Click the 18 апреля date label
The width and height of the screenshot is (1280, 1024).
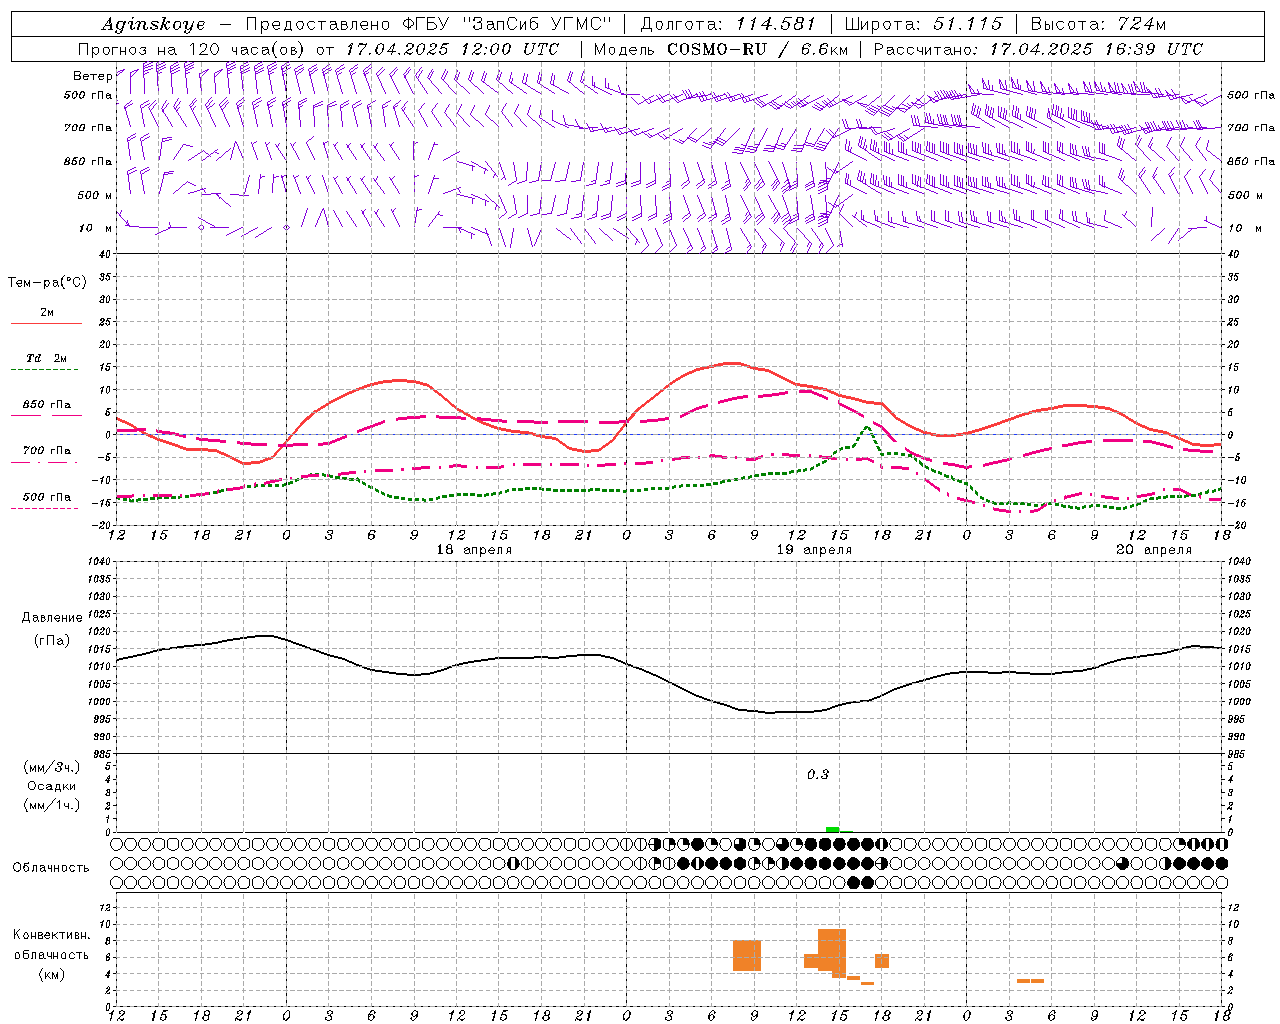[474, 550]
